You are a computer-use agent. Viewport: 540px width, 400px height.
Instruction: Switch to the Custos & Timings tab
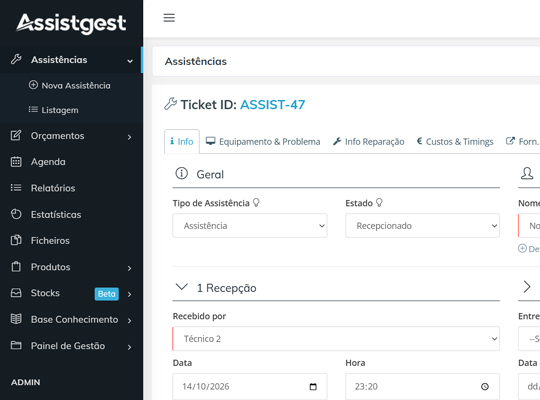455,142
